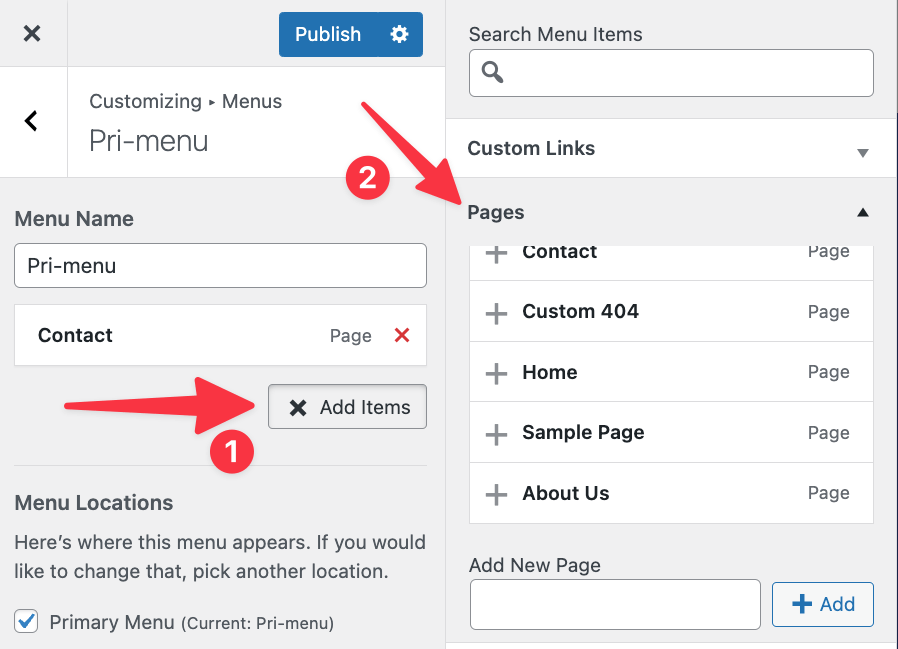Add the Custom 404 page via its plus icon

coord(496,311)
